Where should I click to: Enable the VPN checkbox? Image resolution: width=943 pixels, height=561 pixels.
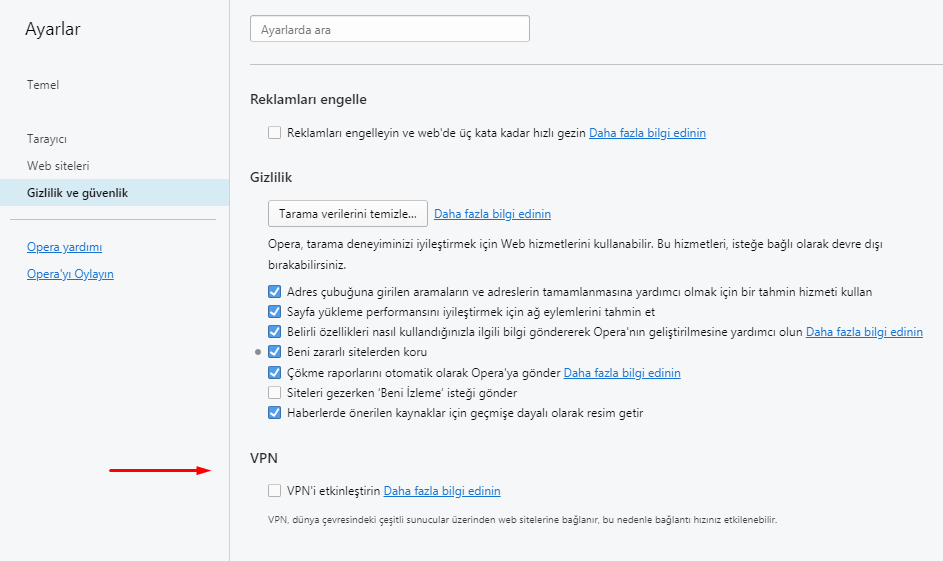(x=274, y=491)
